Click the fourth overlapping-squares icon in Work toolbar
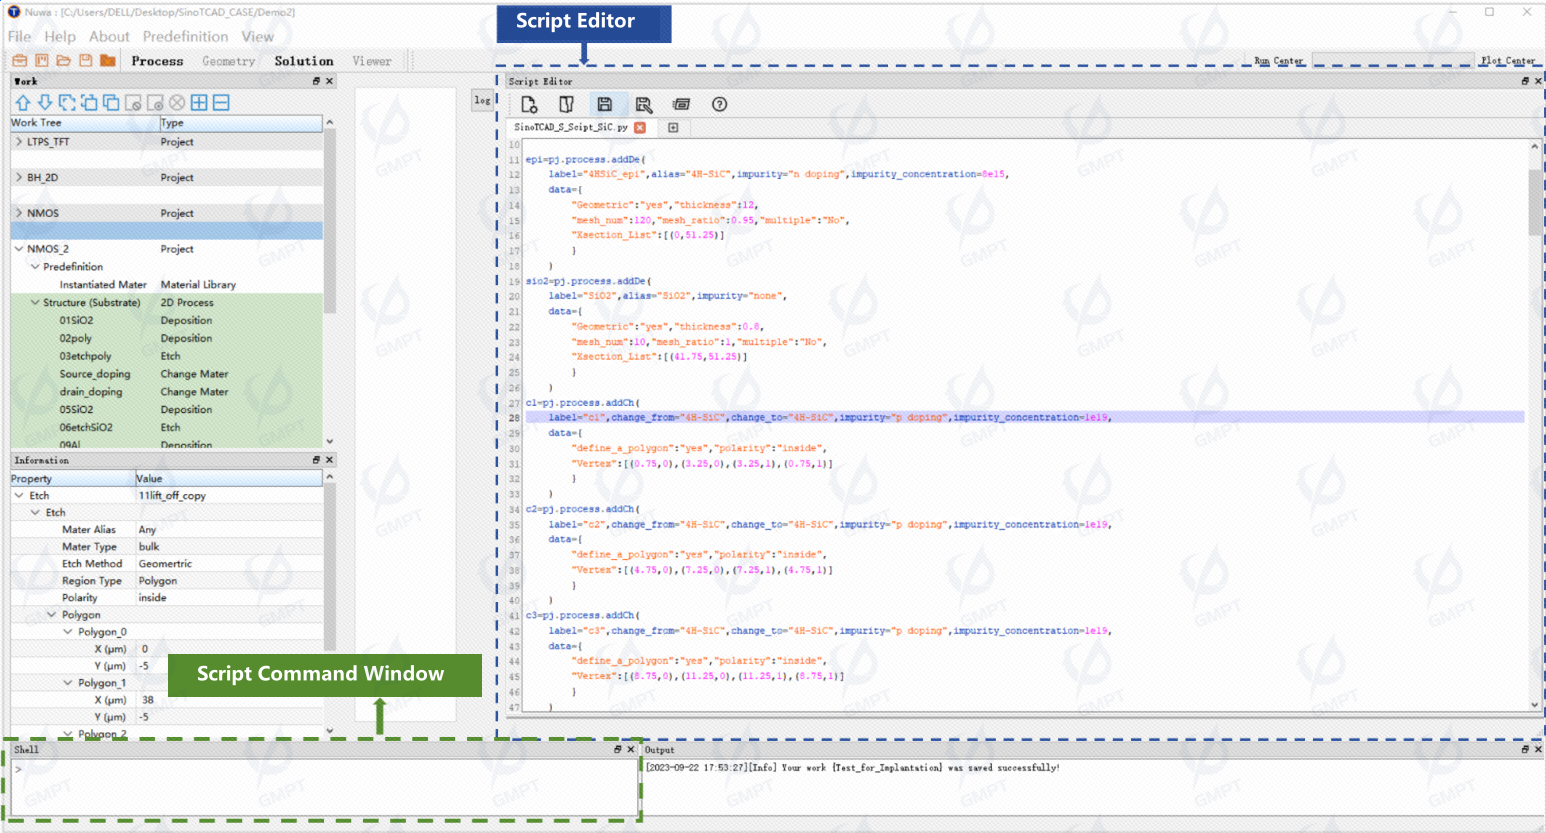1546x833 pixels. pyautogui.click(x=89, y=103)
